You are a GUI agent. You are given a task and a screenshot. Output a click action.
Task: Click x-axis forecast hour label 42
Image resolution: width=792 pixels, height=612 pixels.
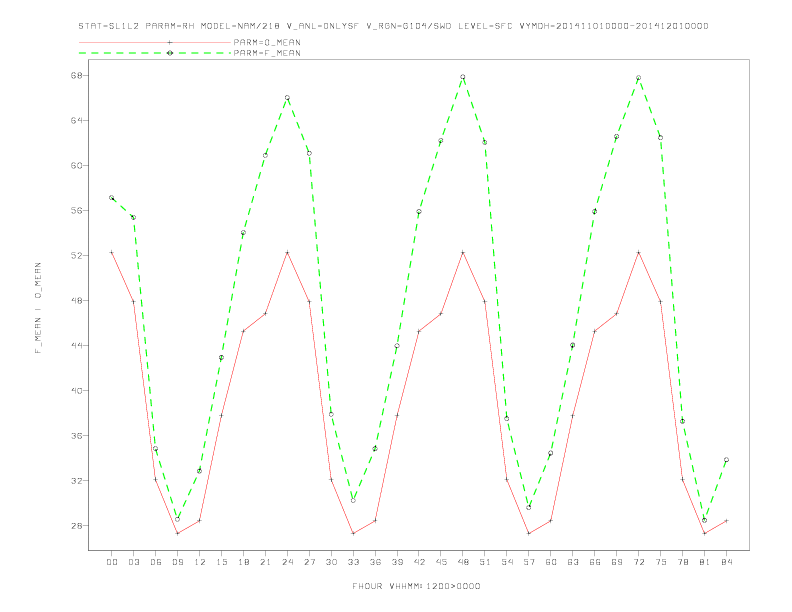[419, 562]
